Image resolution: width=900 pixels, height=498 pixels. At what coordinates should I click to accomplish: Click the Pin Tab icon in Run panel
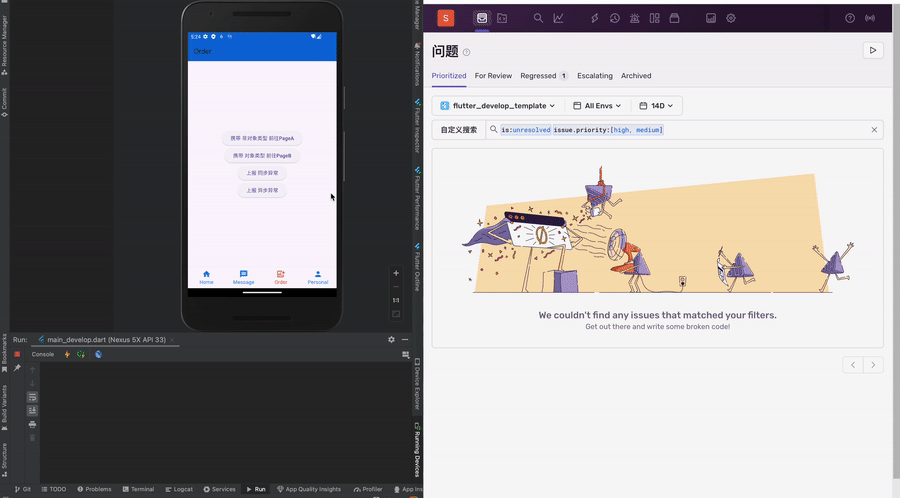tap(17, 368)
